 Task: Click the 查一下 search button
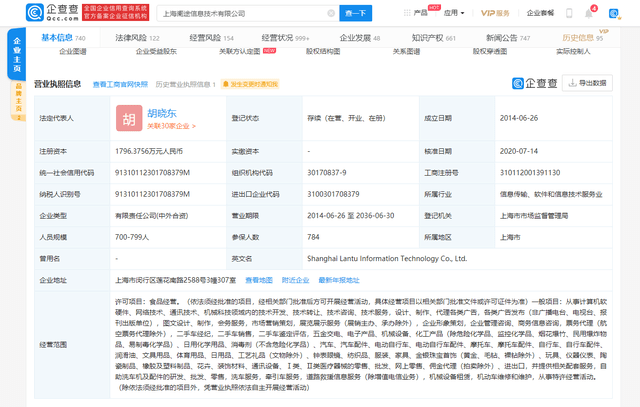[356, 13]
